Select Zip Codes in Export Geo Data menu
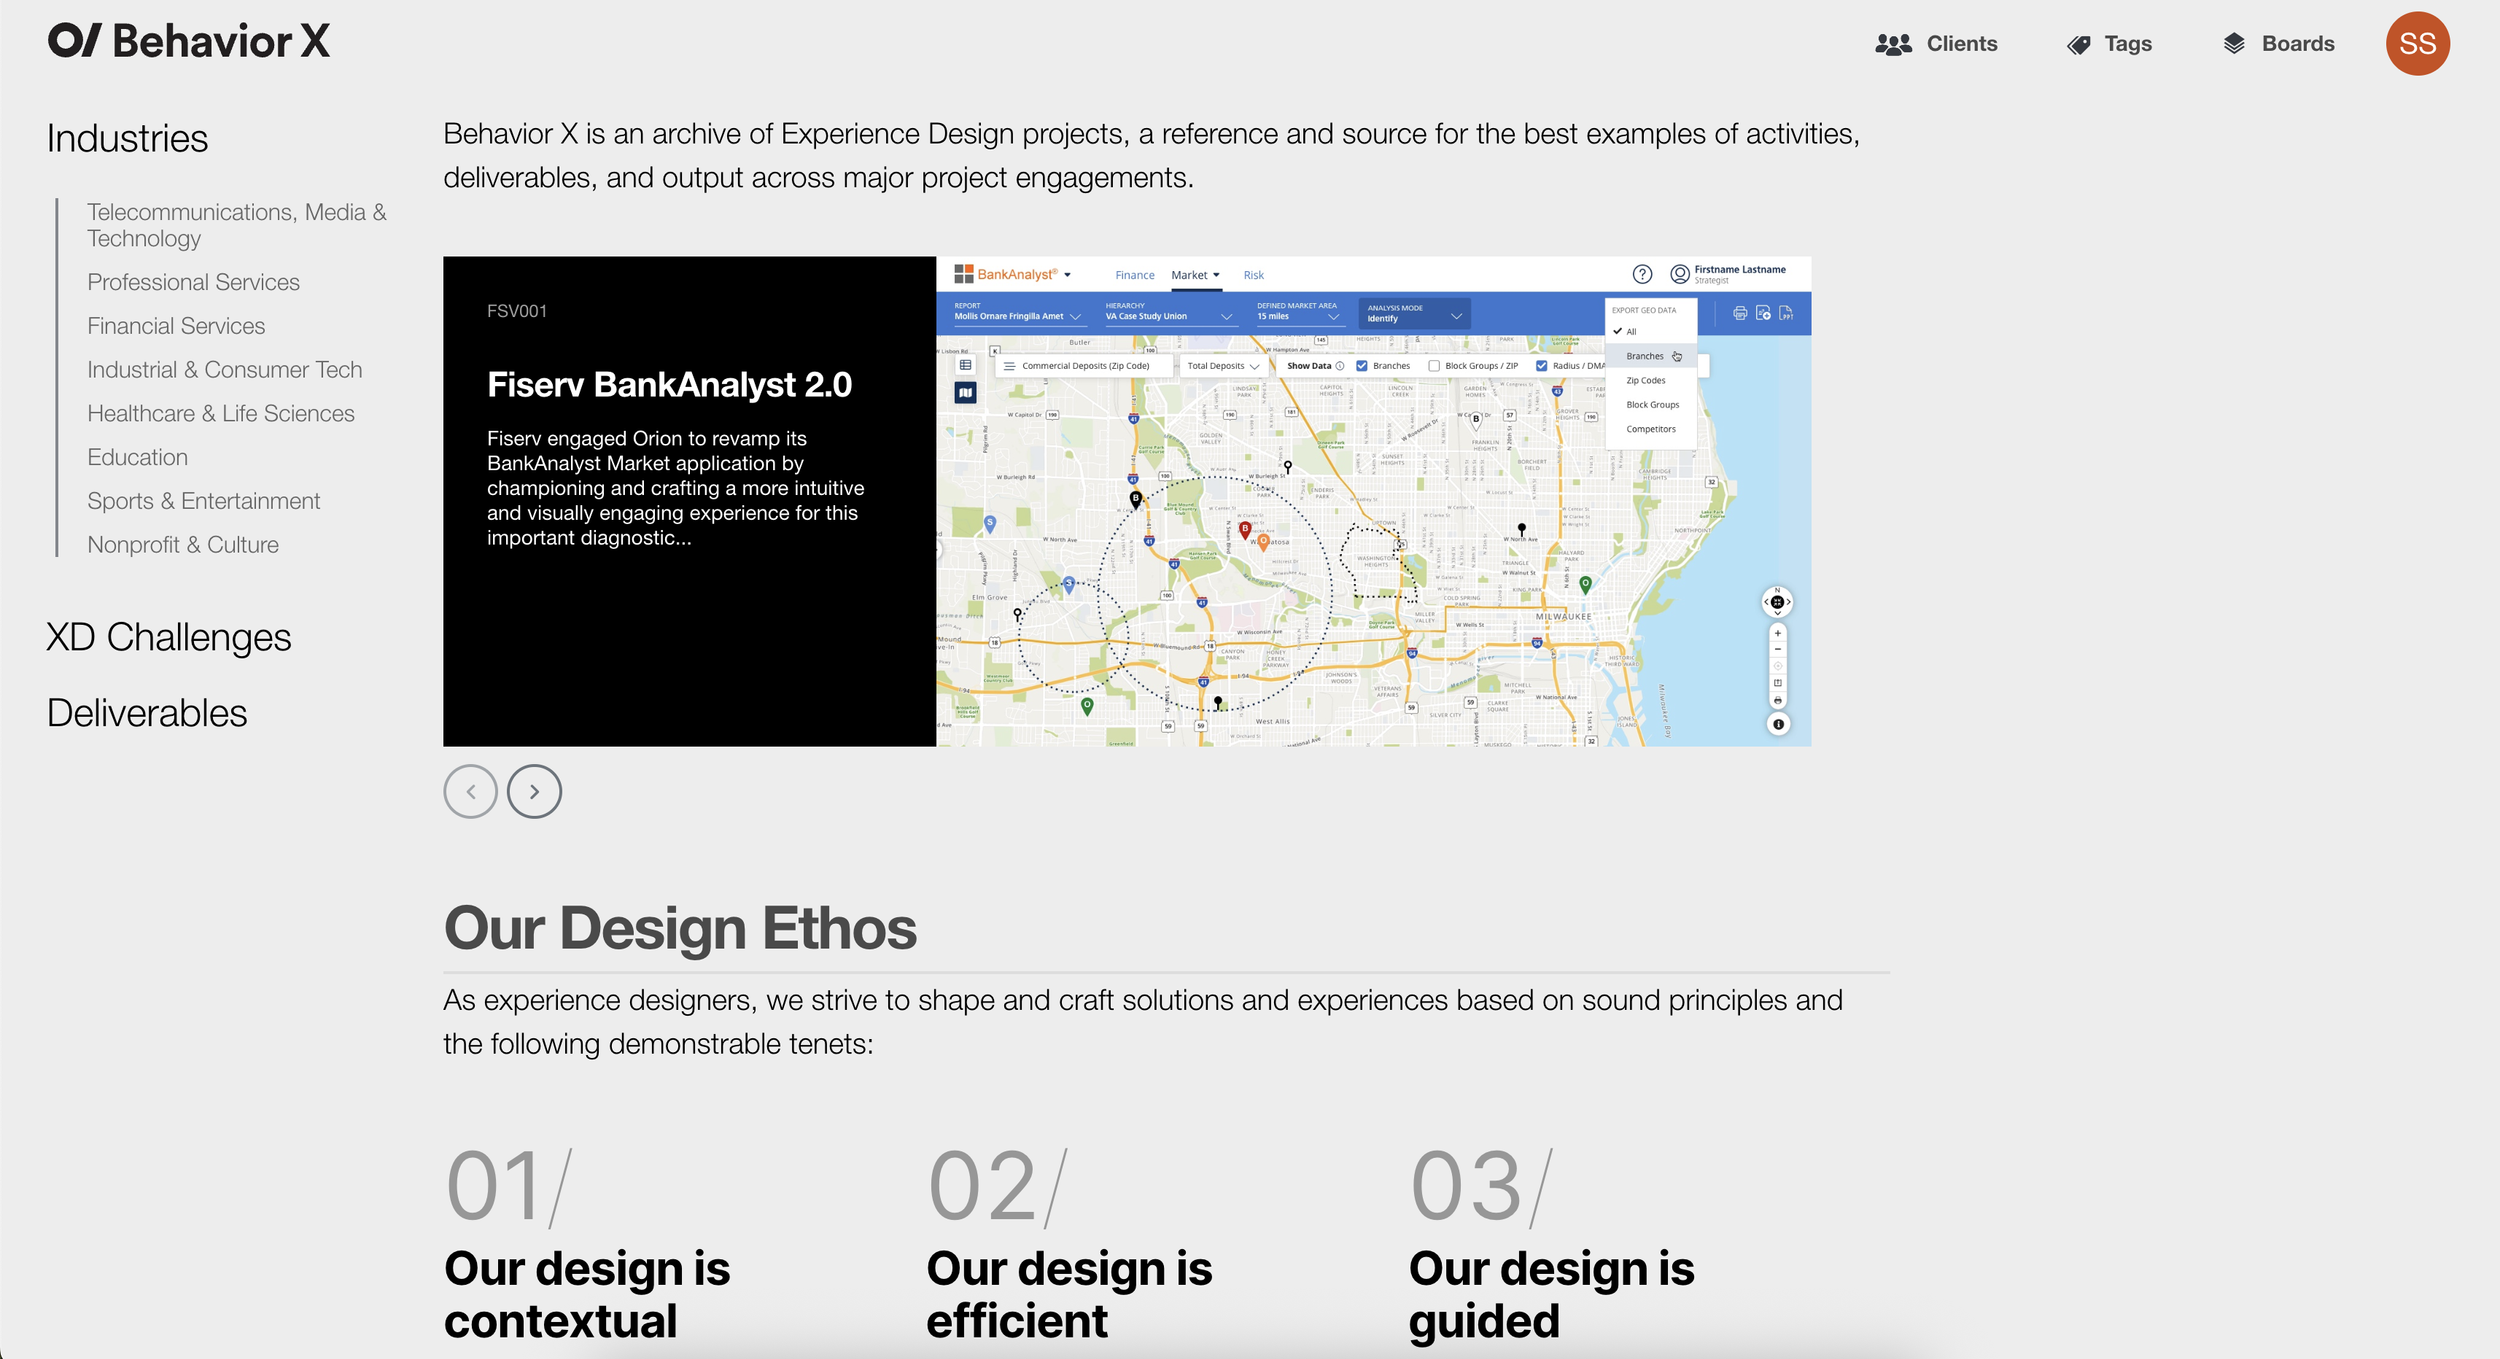The width and height of the screenshot is (2500, 1359). (x=1645, y=380)
